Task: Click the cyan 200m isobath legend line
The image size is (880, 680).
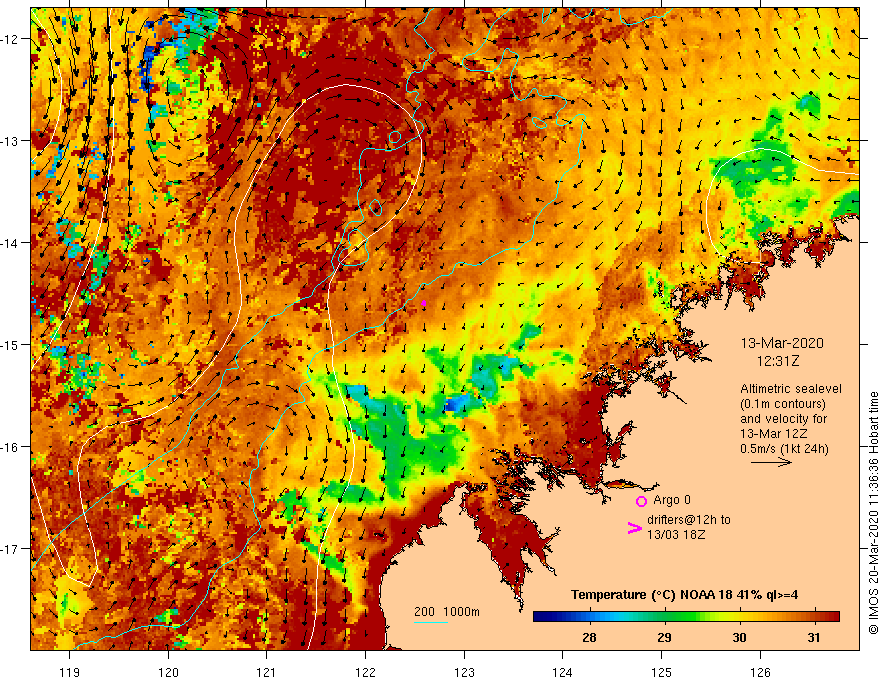Action: click(430, 622)
